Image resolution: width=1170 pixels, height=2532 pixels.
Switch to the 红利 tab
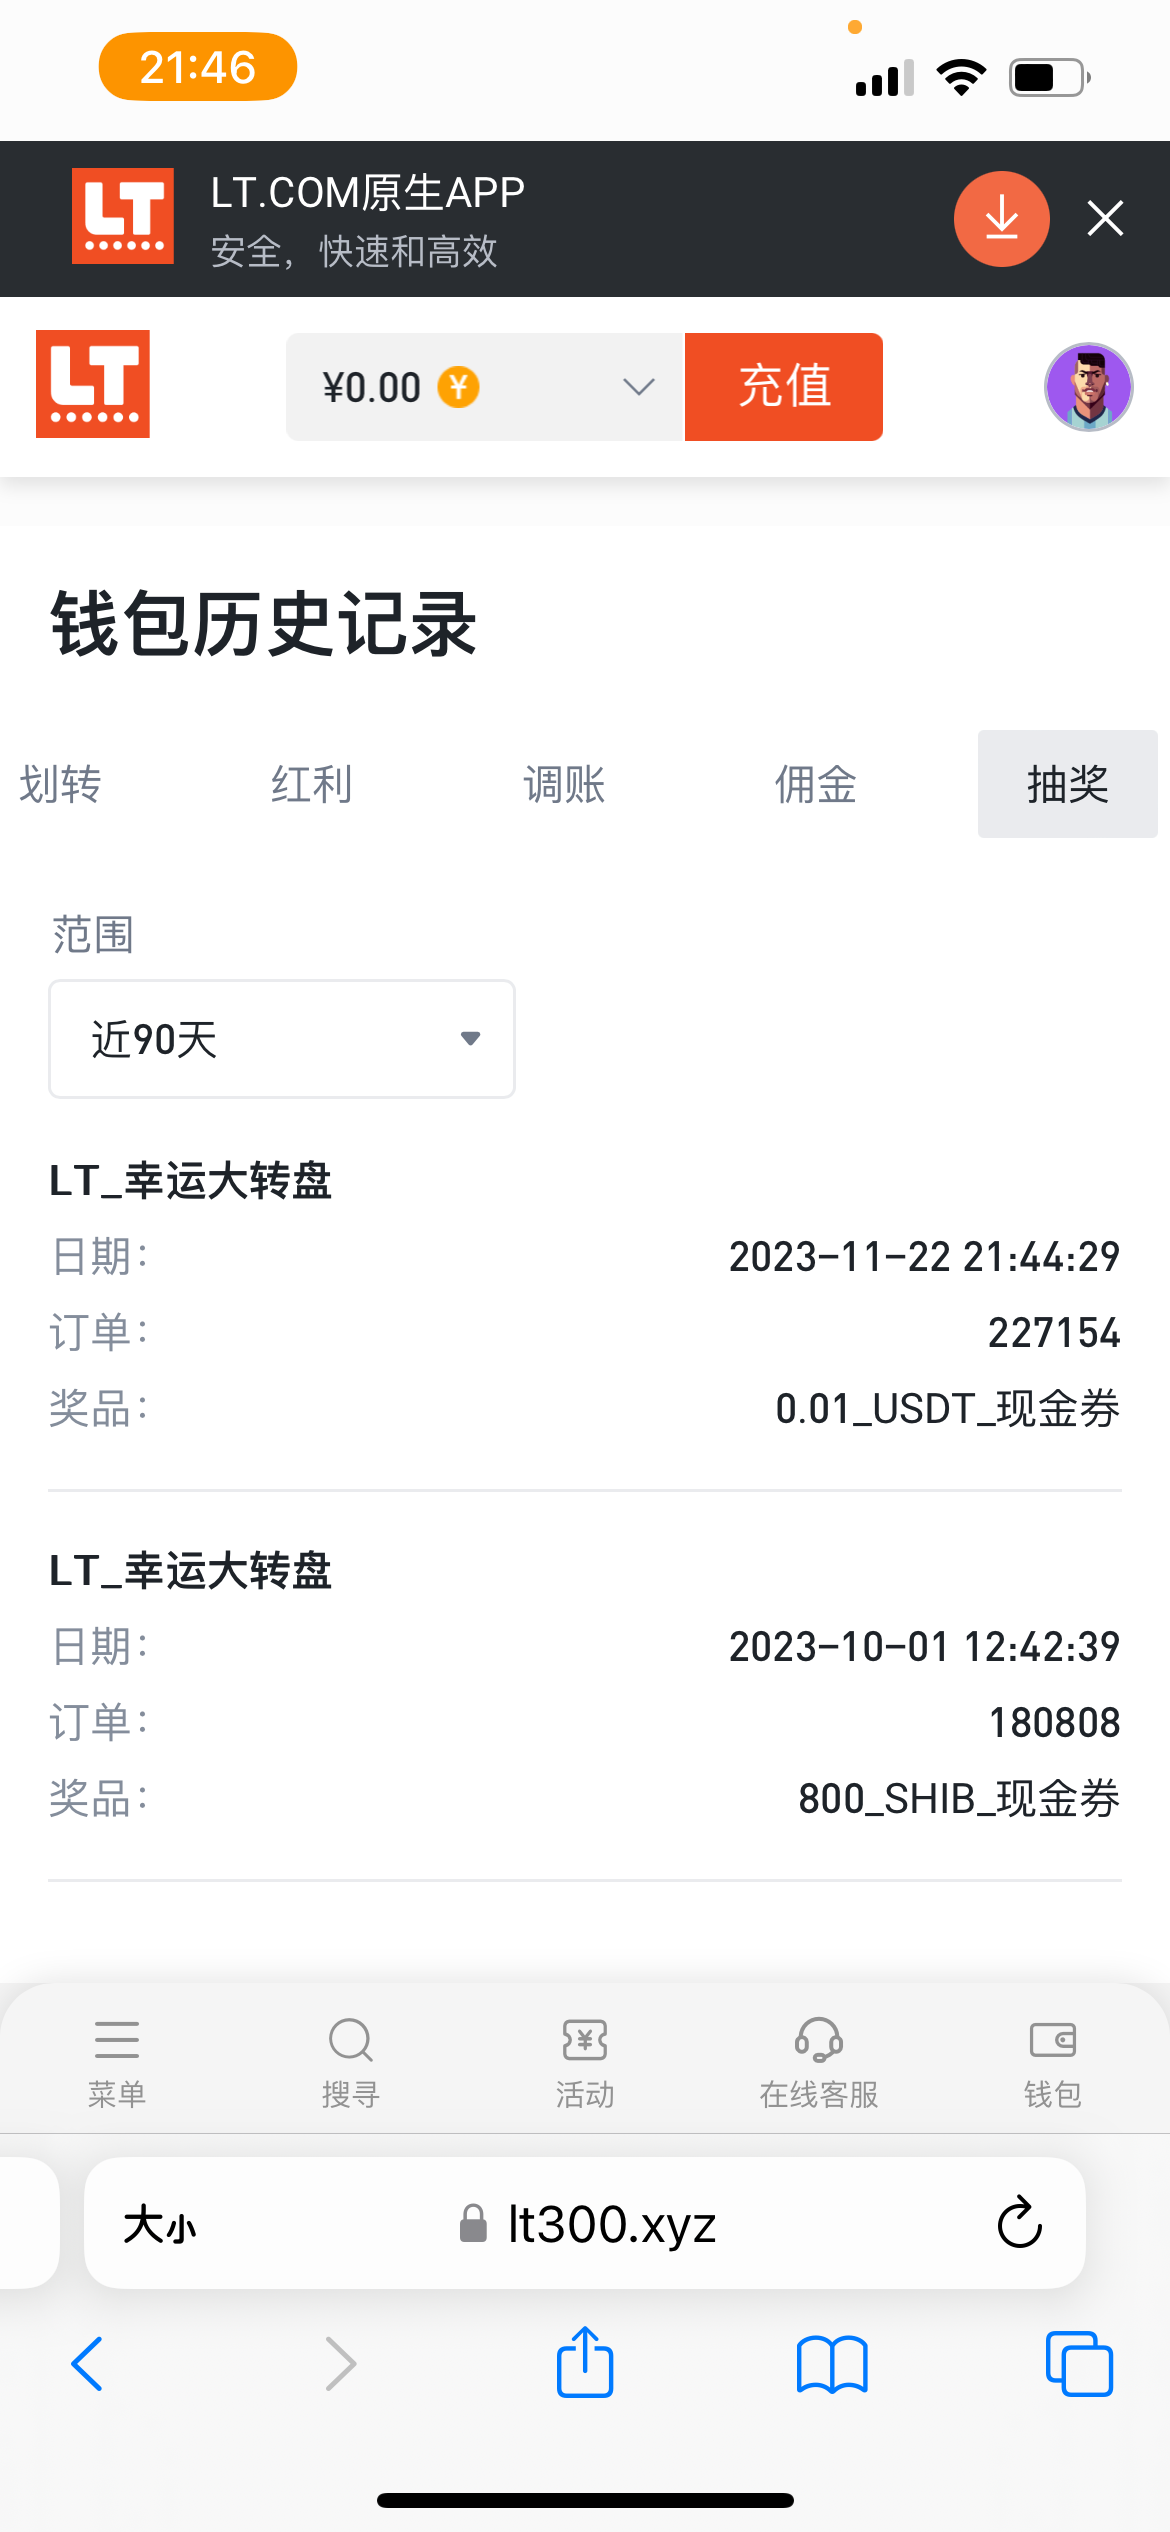point(312,785)
